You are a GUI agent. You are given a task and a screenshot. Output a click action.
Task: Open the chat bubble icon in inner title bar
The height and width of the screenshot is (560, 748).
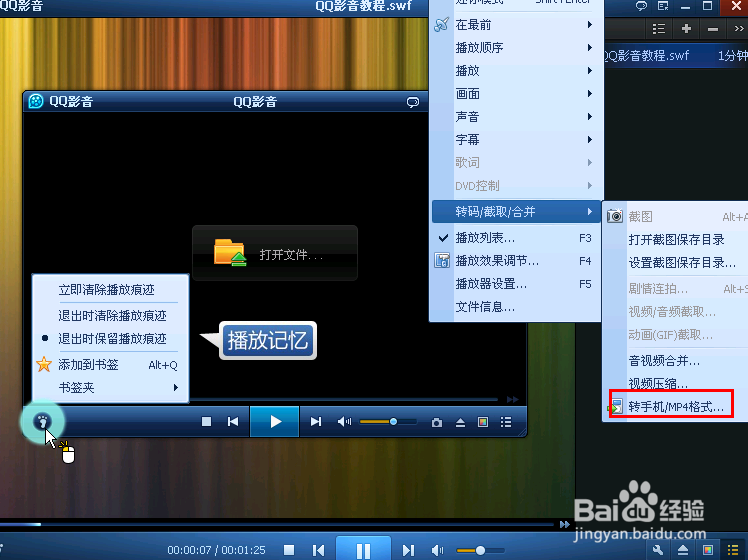(x=413, y=102)
